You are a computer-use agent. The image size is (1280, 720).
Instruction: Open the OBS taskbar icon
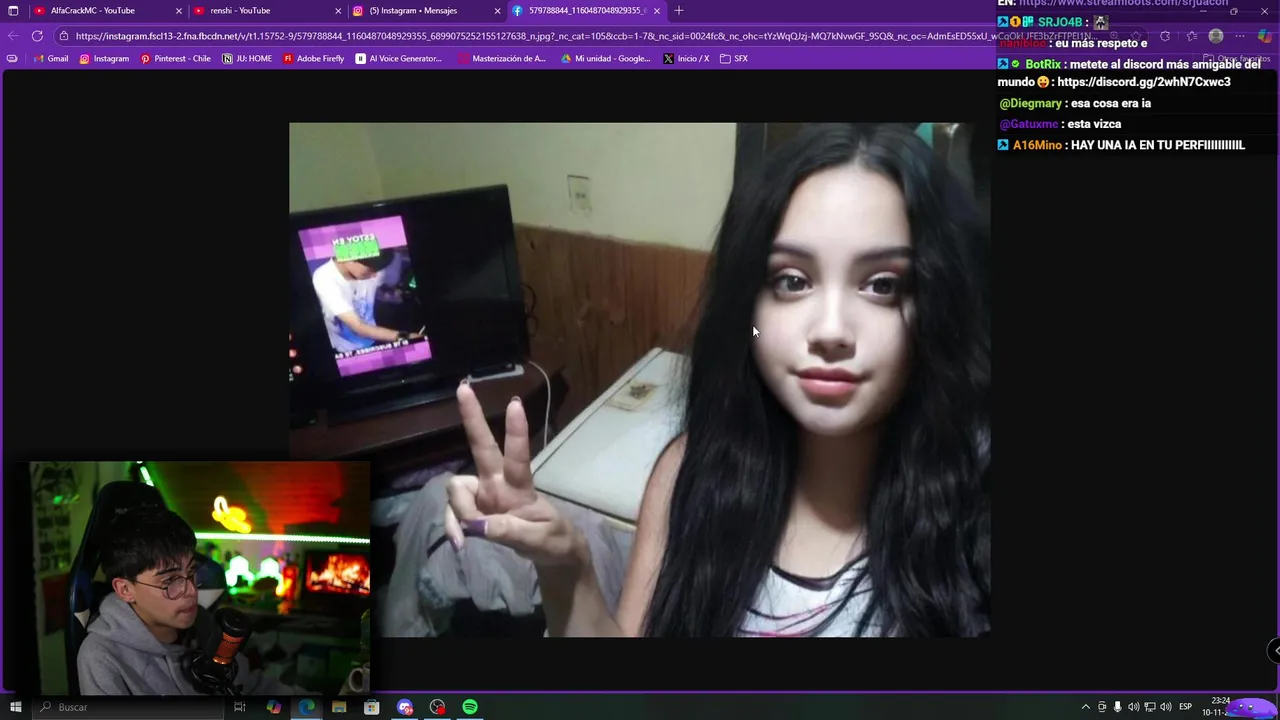437,707
